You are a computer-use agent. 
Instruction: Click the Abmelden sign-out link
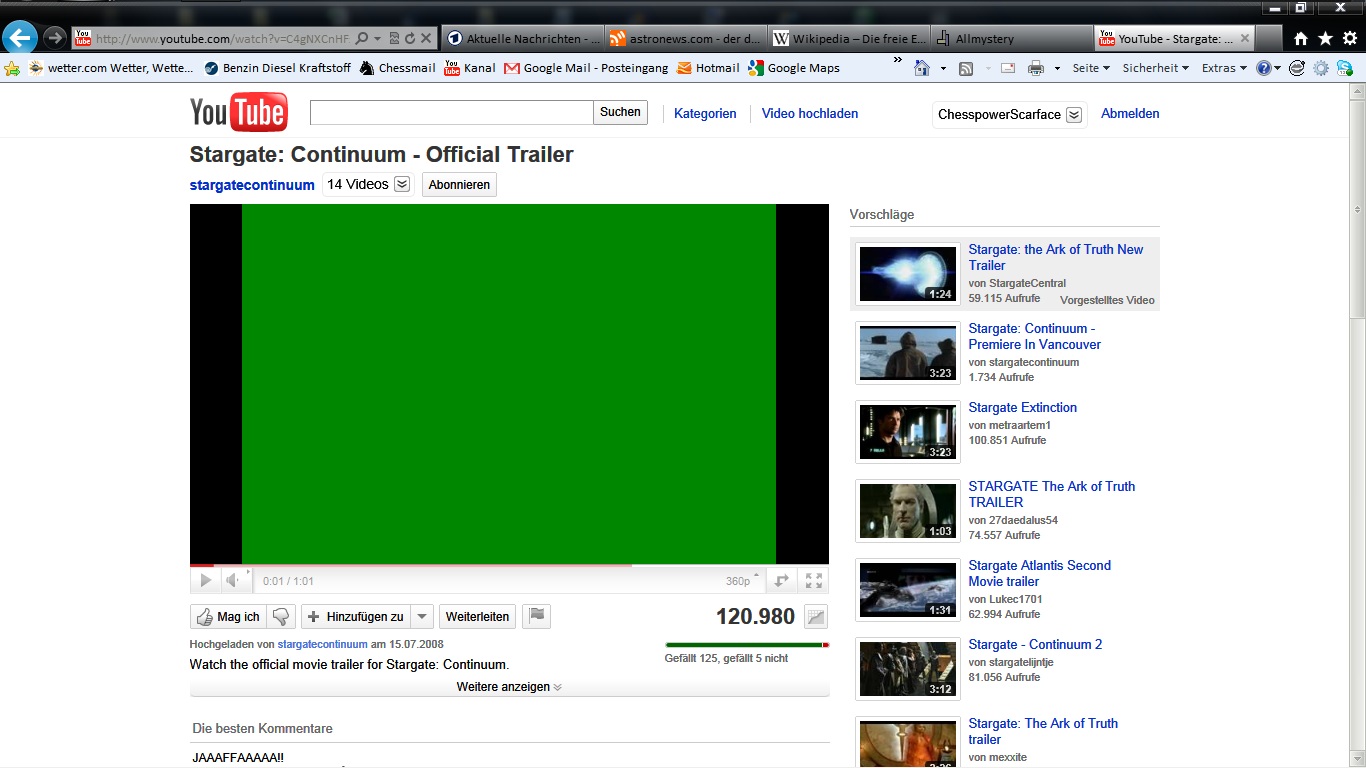[x=1130, y=114]
